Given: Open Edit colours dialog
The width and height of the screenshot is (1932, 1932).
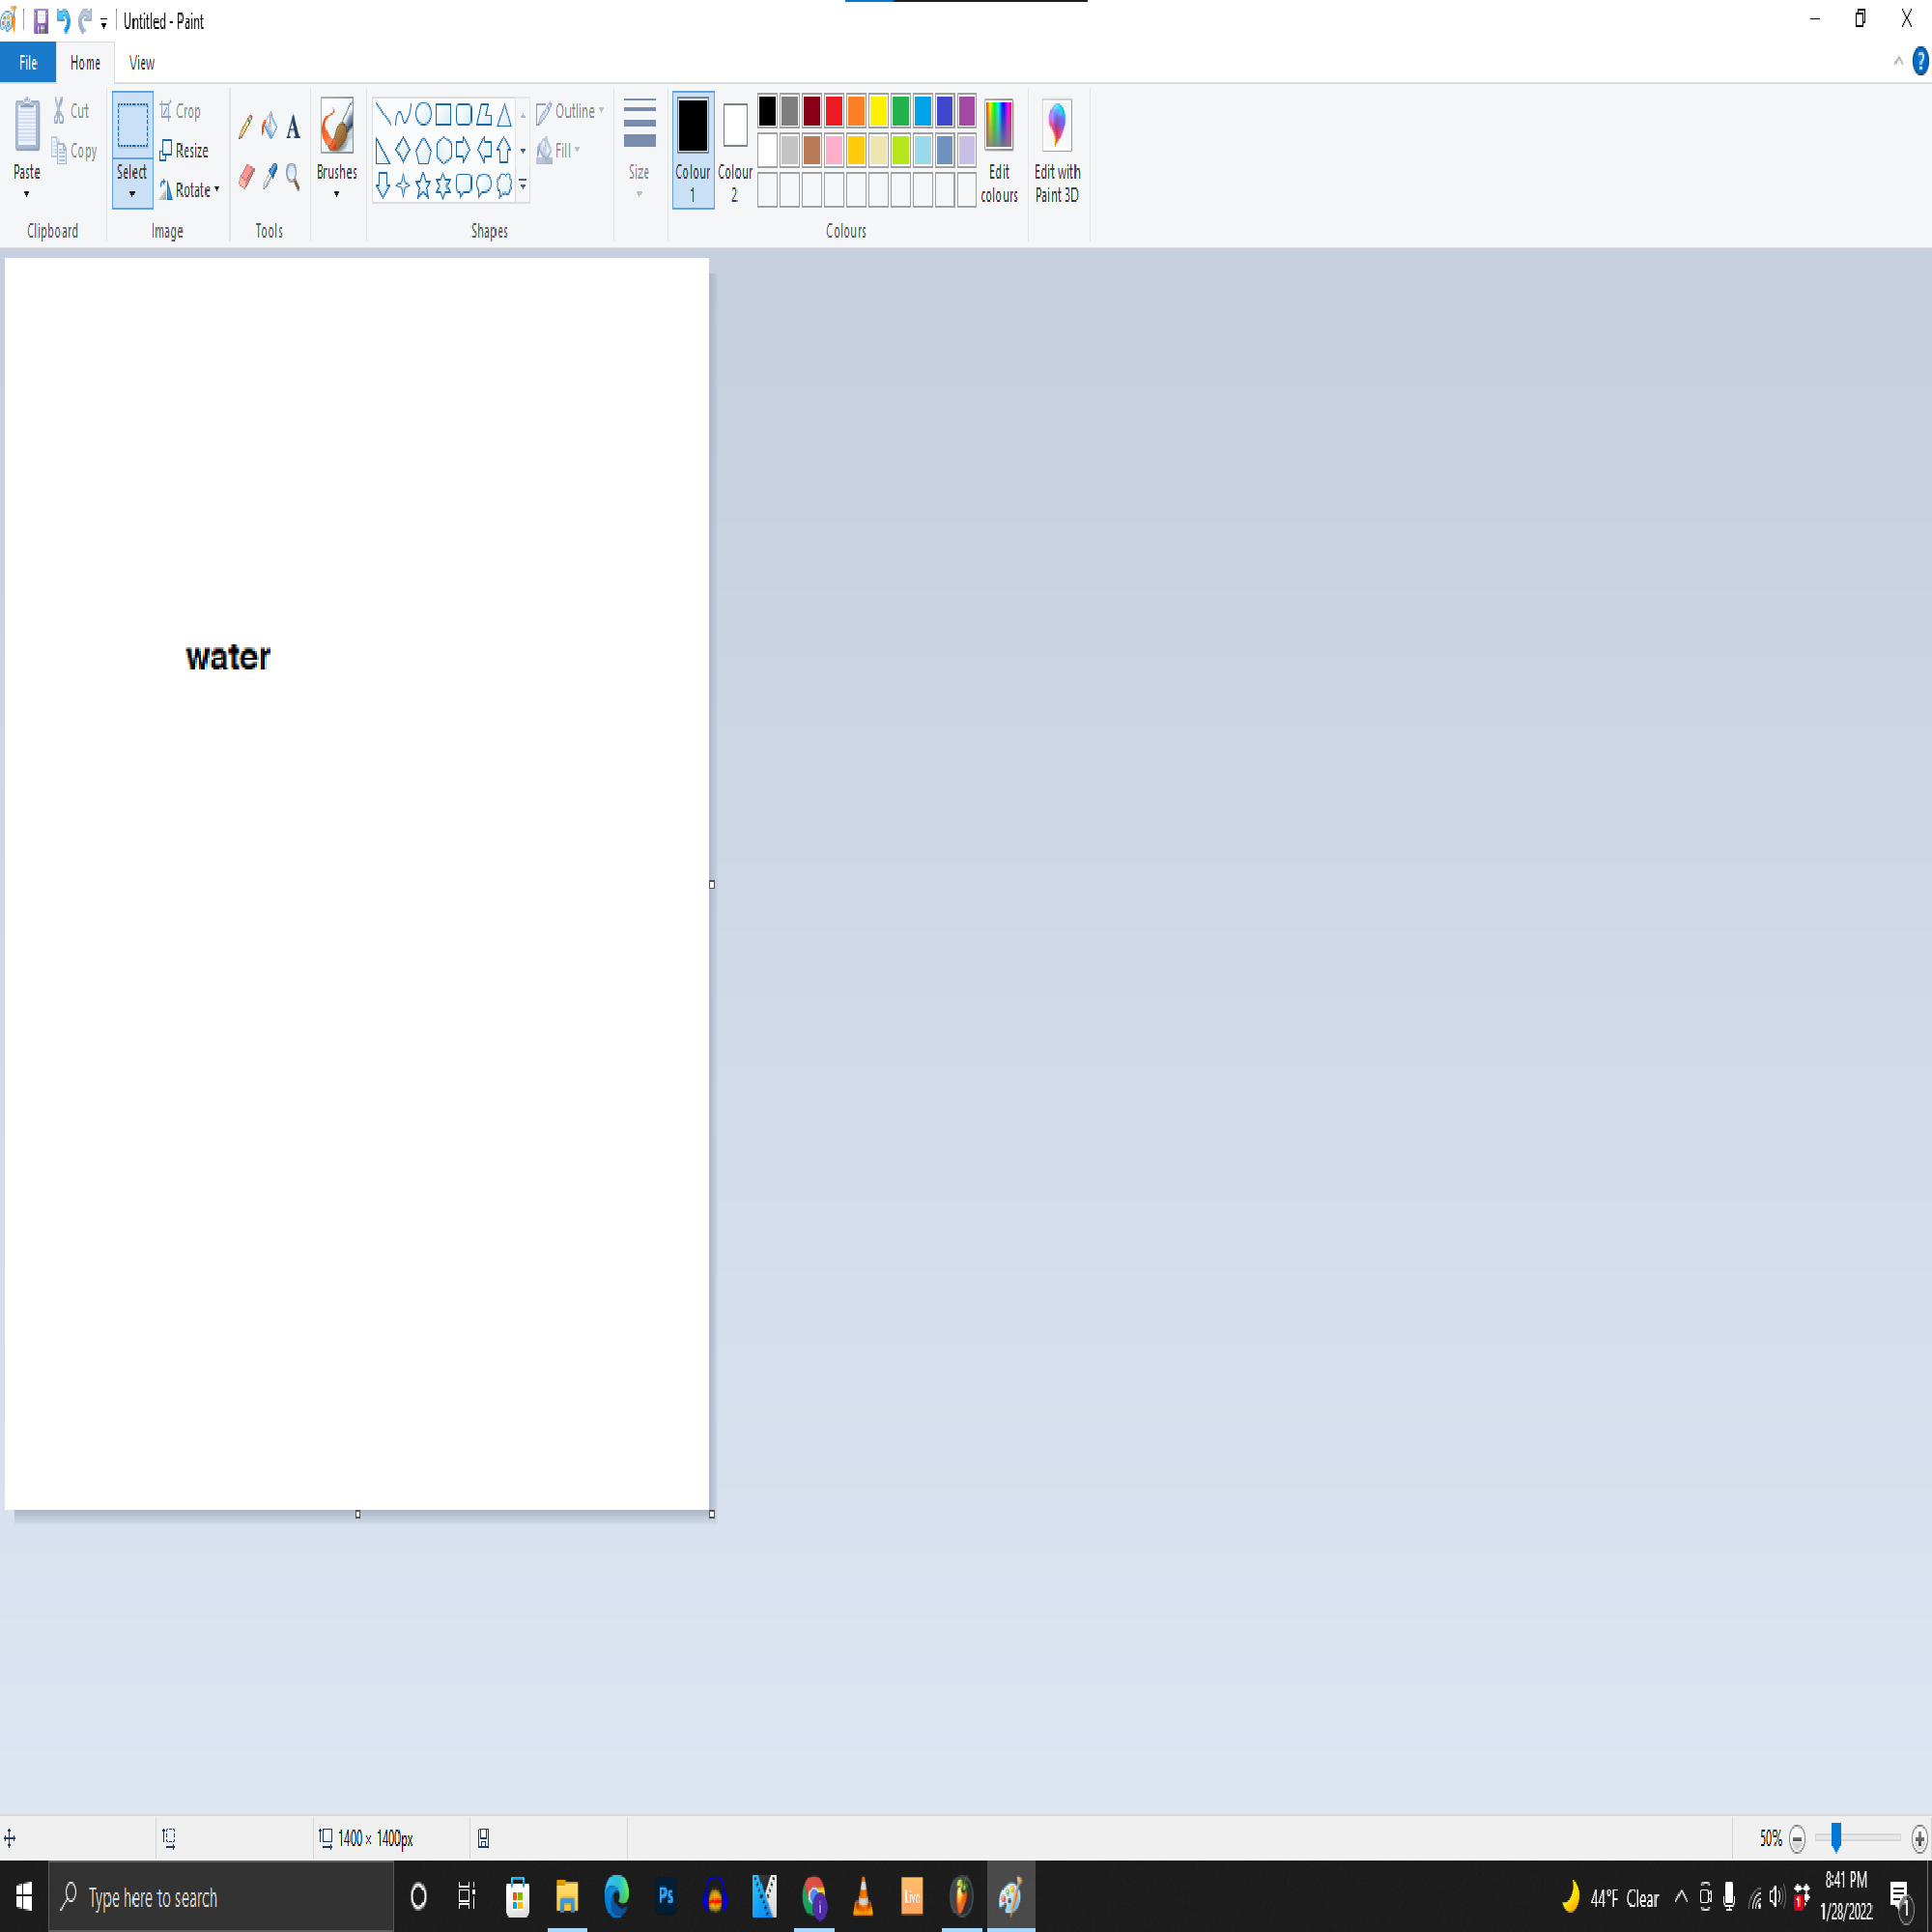Looking at the screenshot, I should [x=998, y=150].
